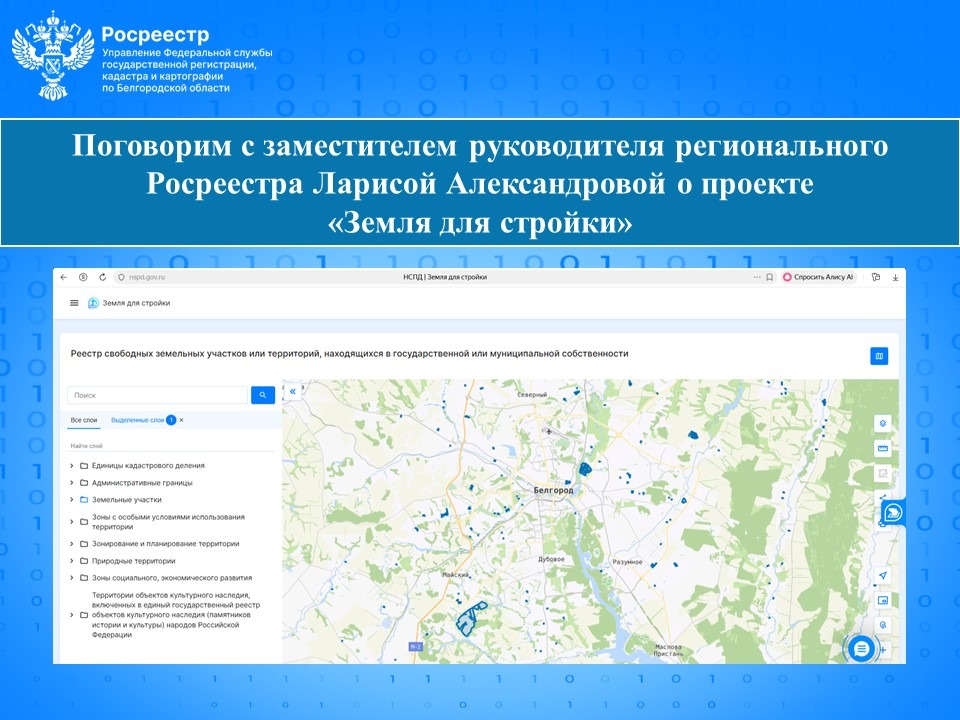Screen dimensions: 960x720
Task: Open the three-dots menu in the address bar
Action: 757,277
